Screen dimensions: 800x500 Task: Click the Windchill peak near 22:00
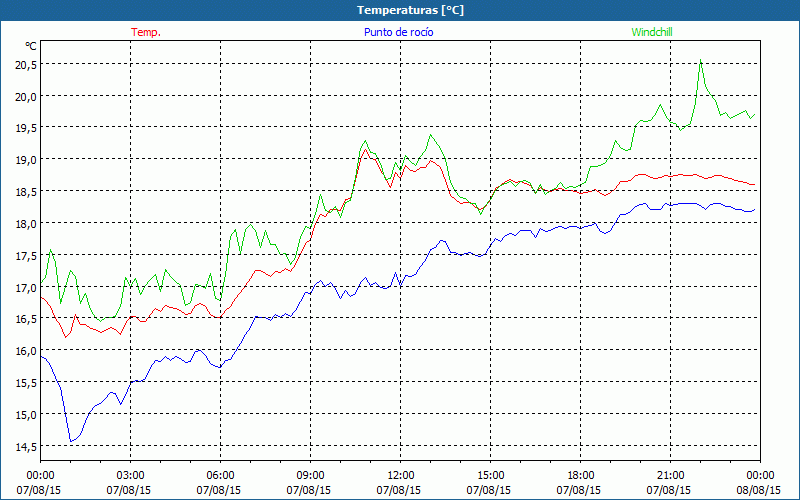[701, 60]
